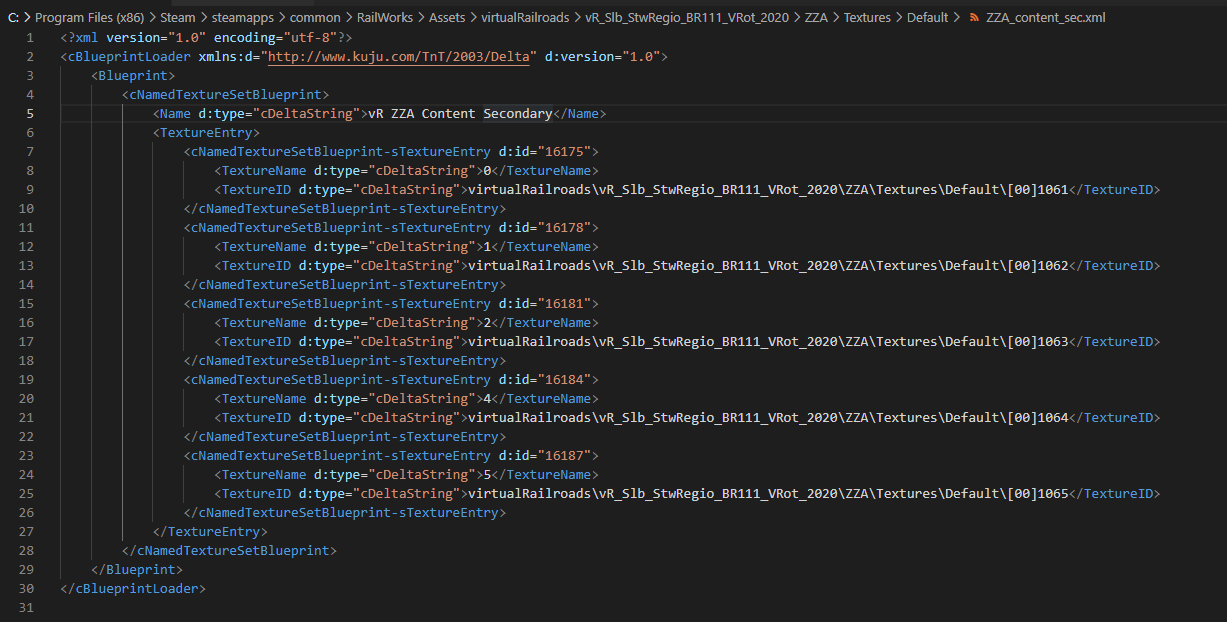Viewport: 1227px width, 622px height.
Task: Click the Steam breadcrumb segment
Action: click(x=178, y=18)
